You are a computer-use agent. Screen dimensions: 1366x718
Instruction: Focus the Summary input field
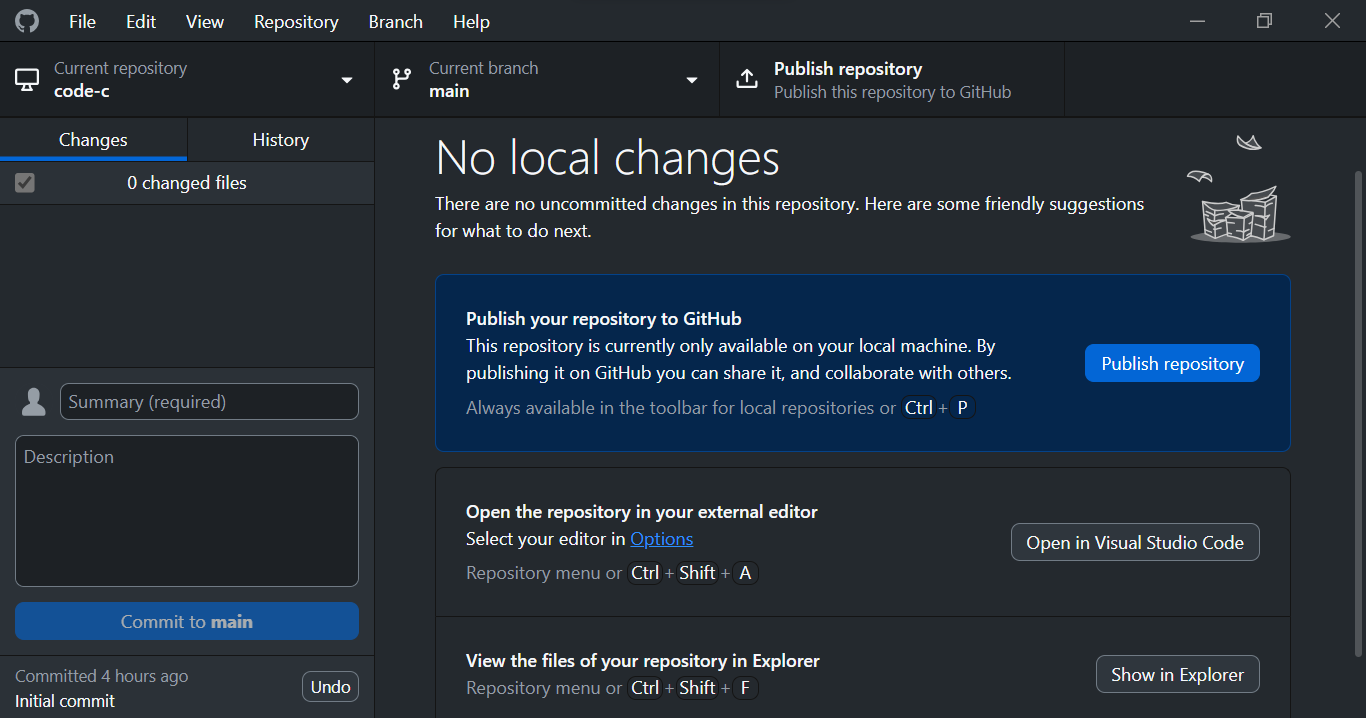tap(209, 402)
